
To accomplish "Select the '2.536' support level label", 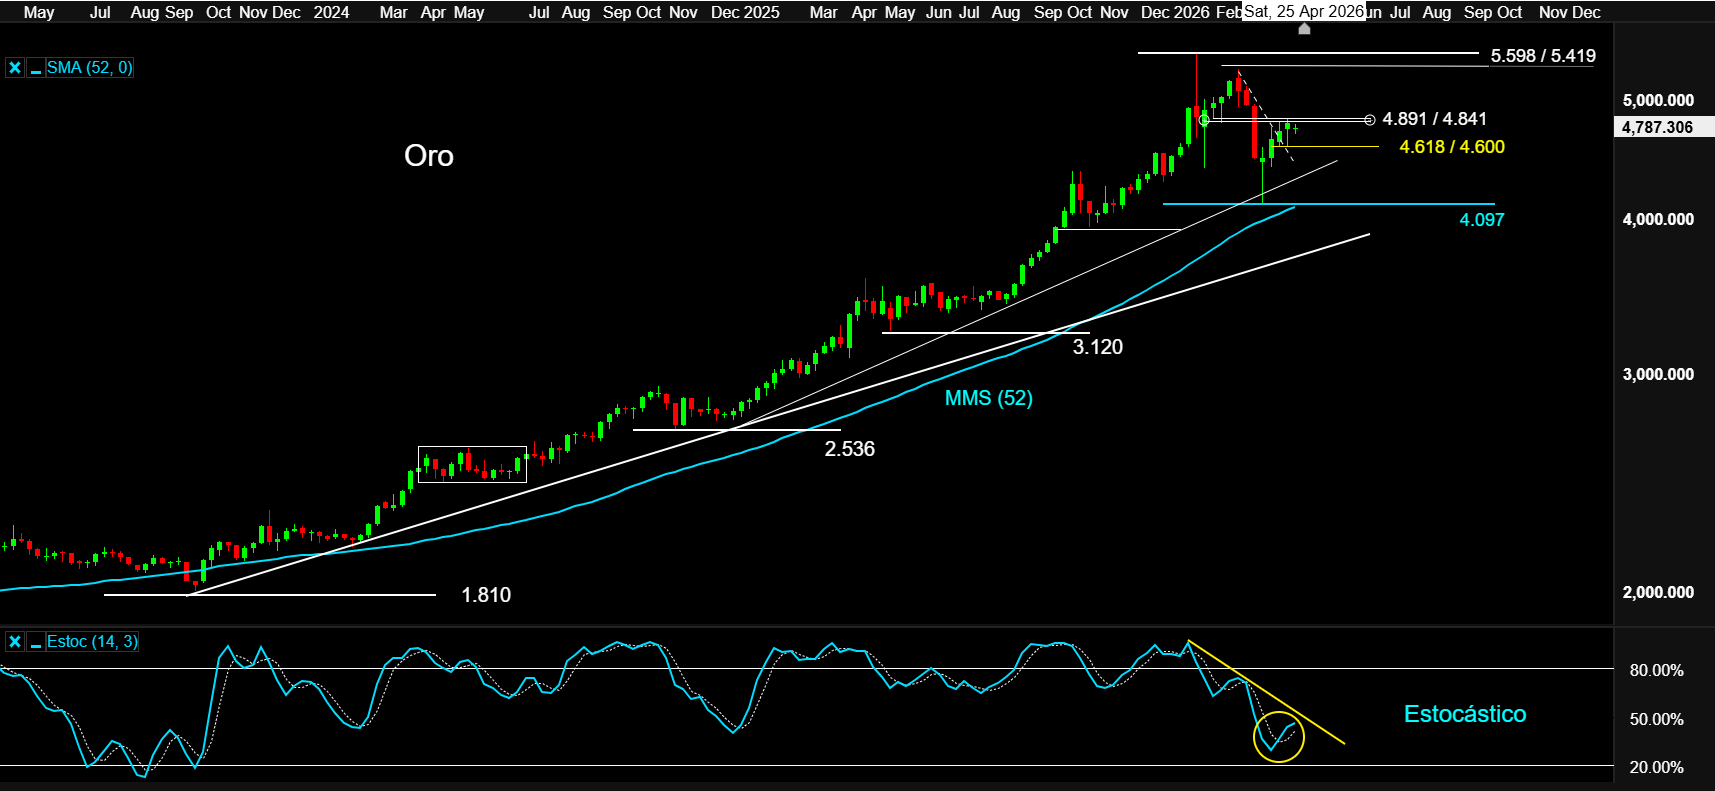I will pos(849,449).
